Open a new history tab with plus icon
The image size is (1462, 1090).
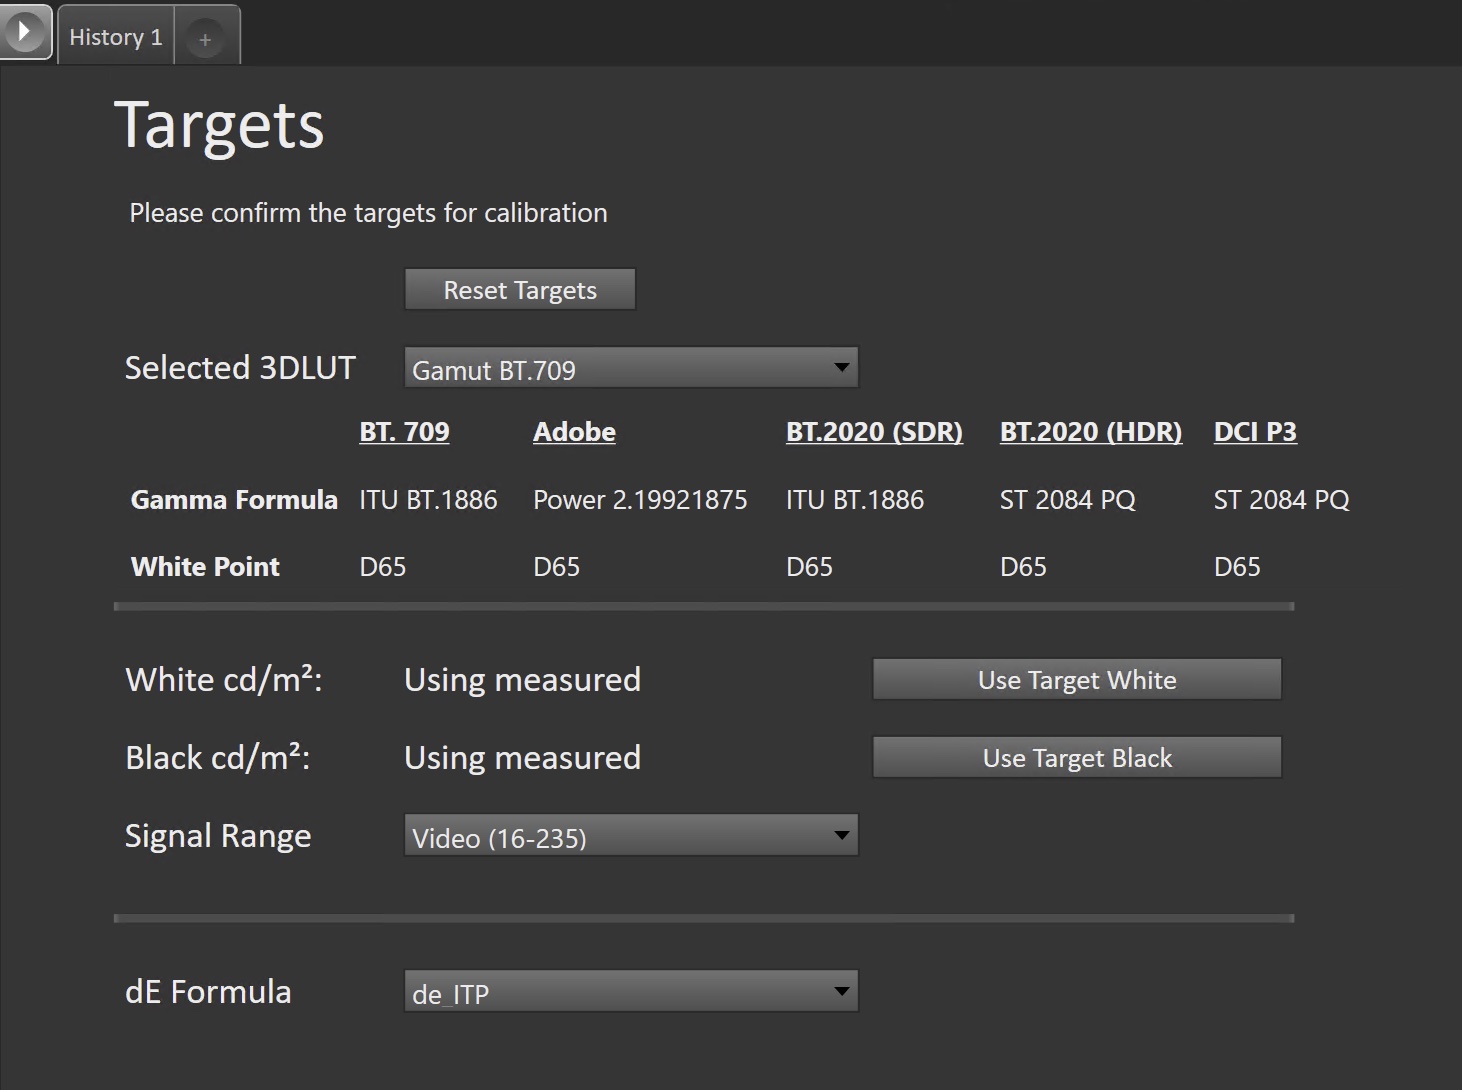point(205,40)
